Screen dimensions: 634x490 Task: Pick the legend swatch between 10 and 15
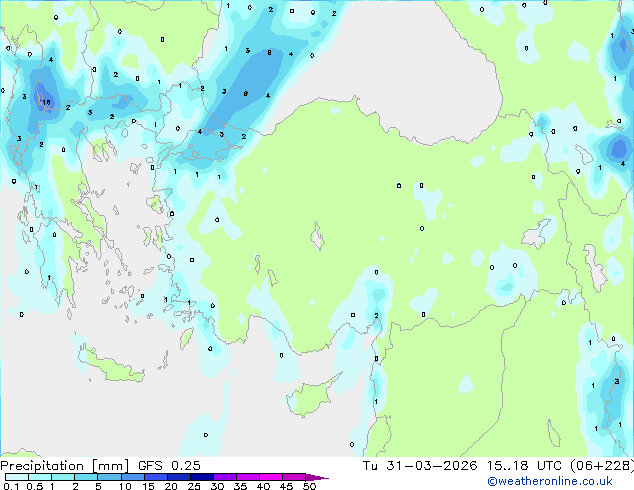[133, 477]
